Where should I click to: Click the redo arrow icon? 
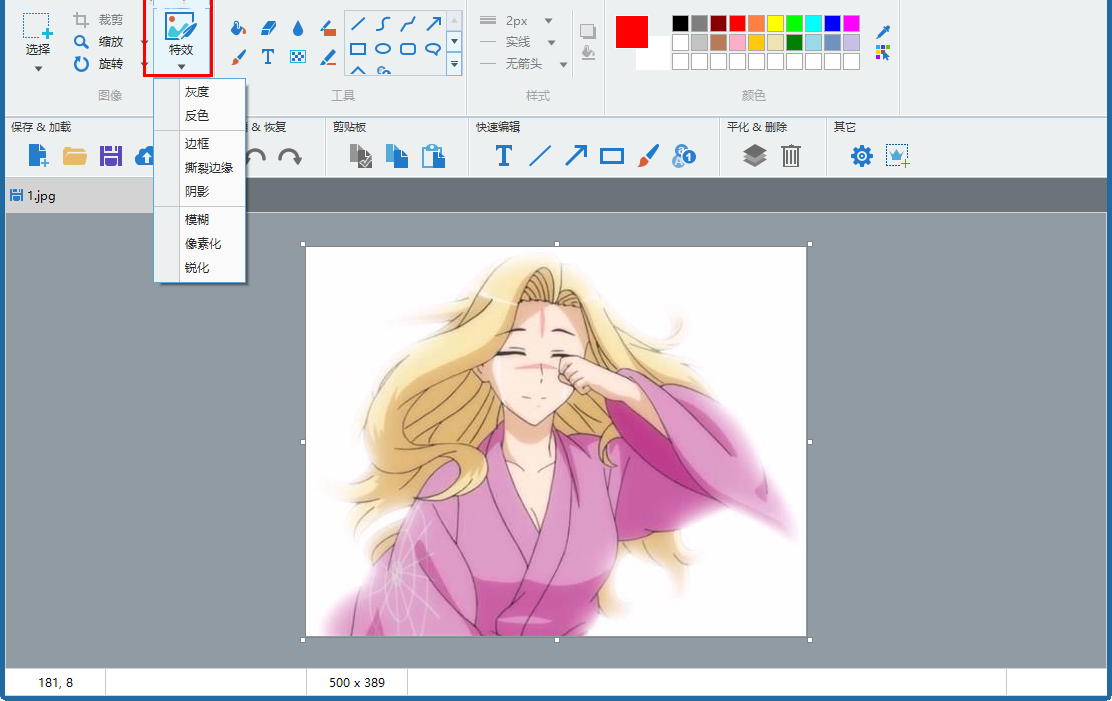tap(289, 156)
